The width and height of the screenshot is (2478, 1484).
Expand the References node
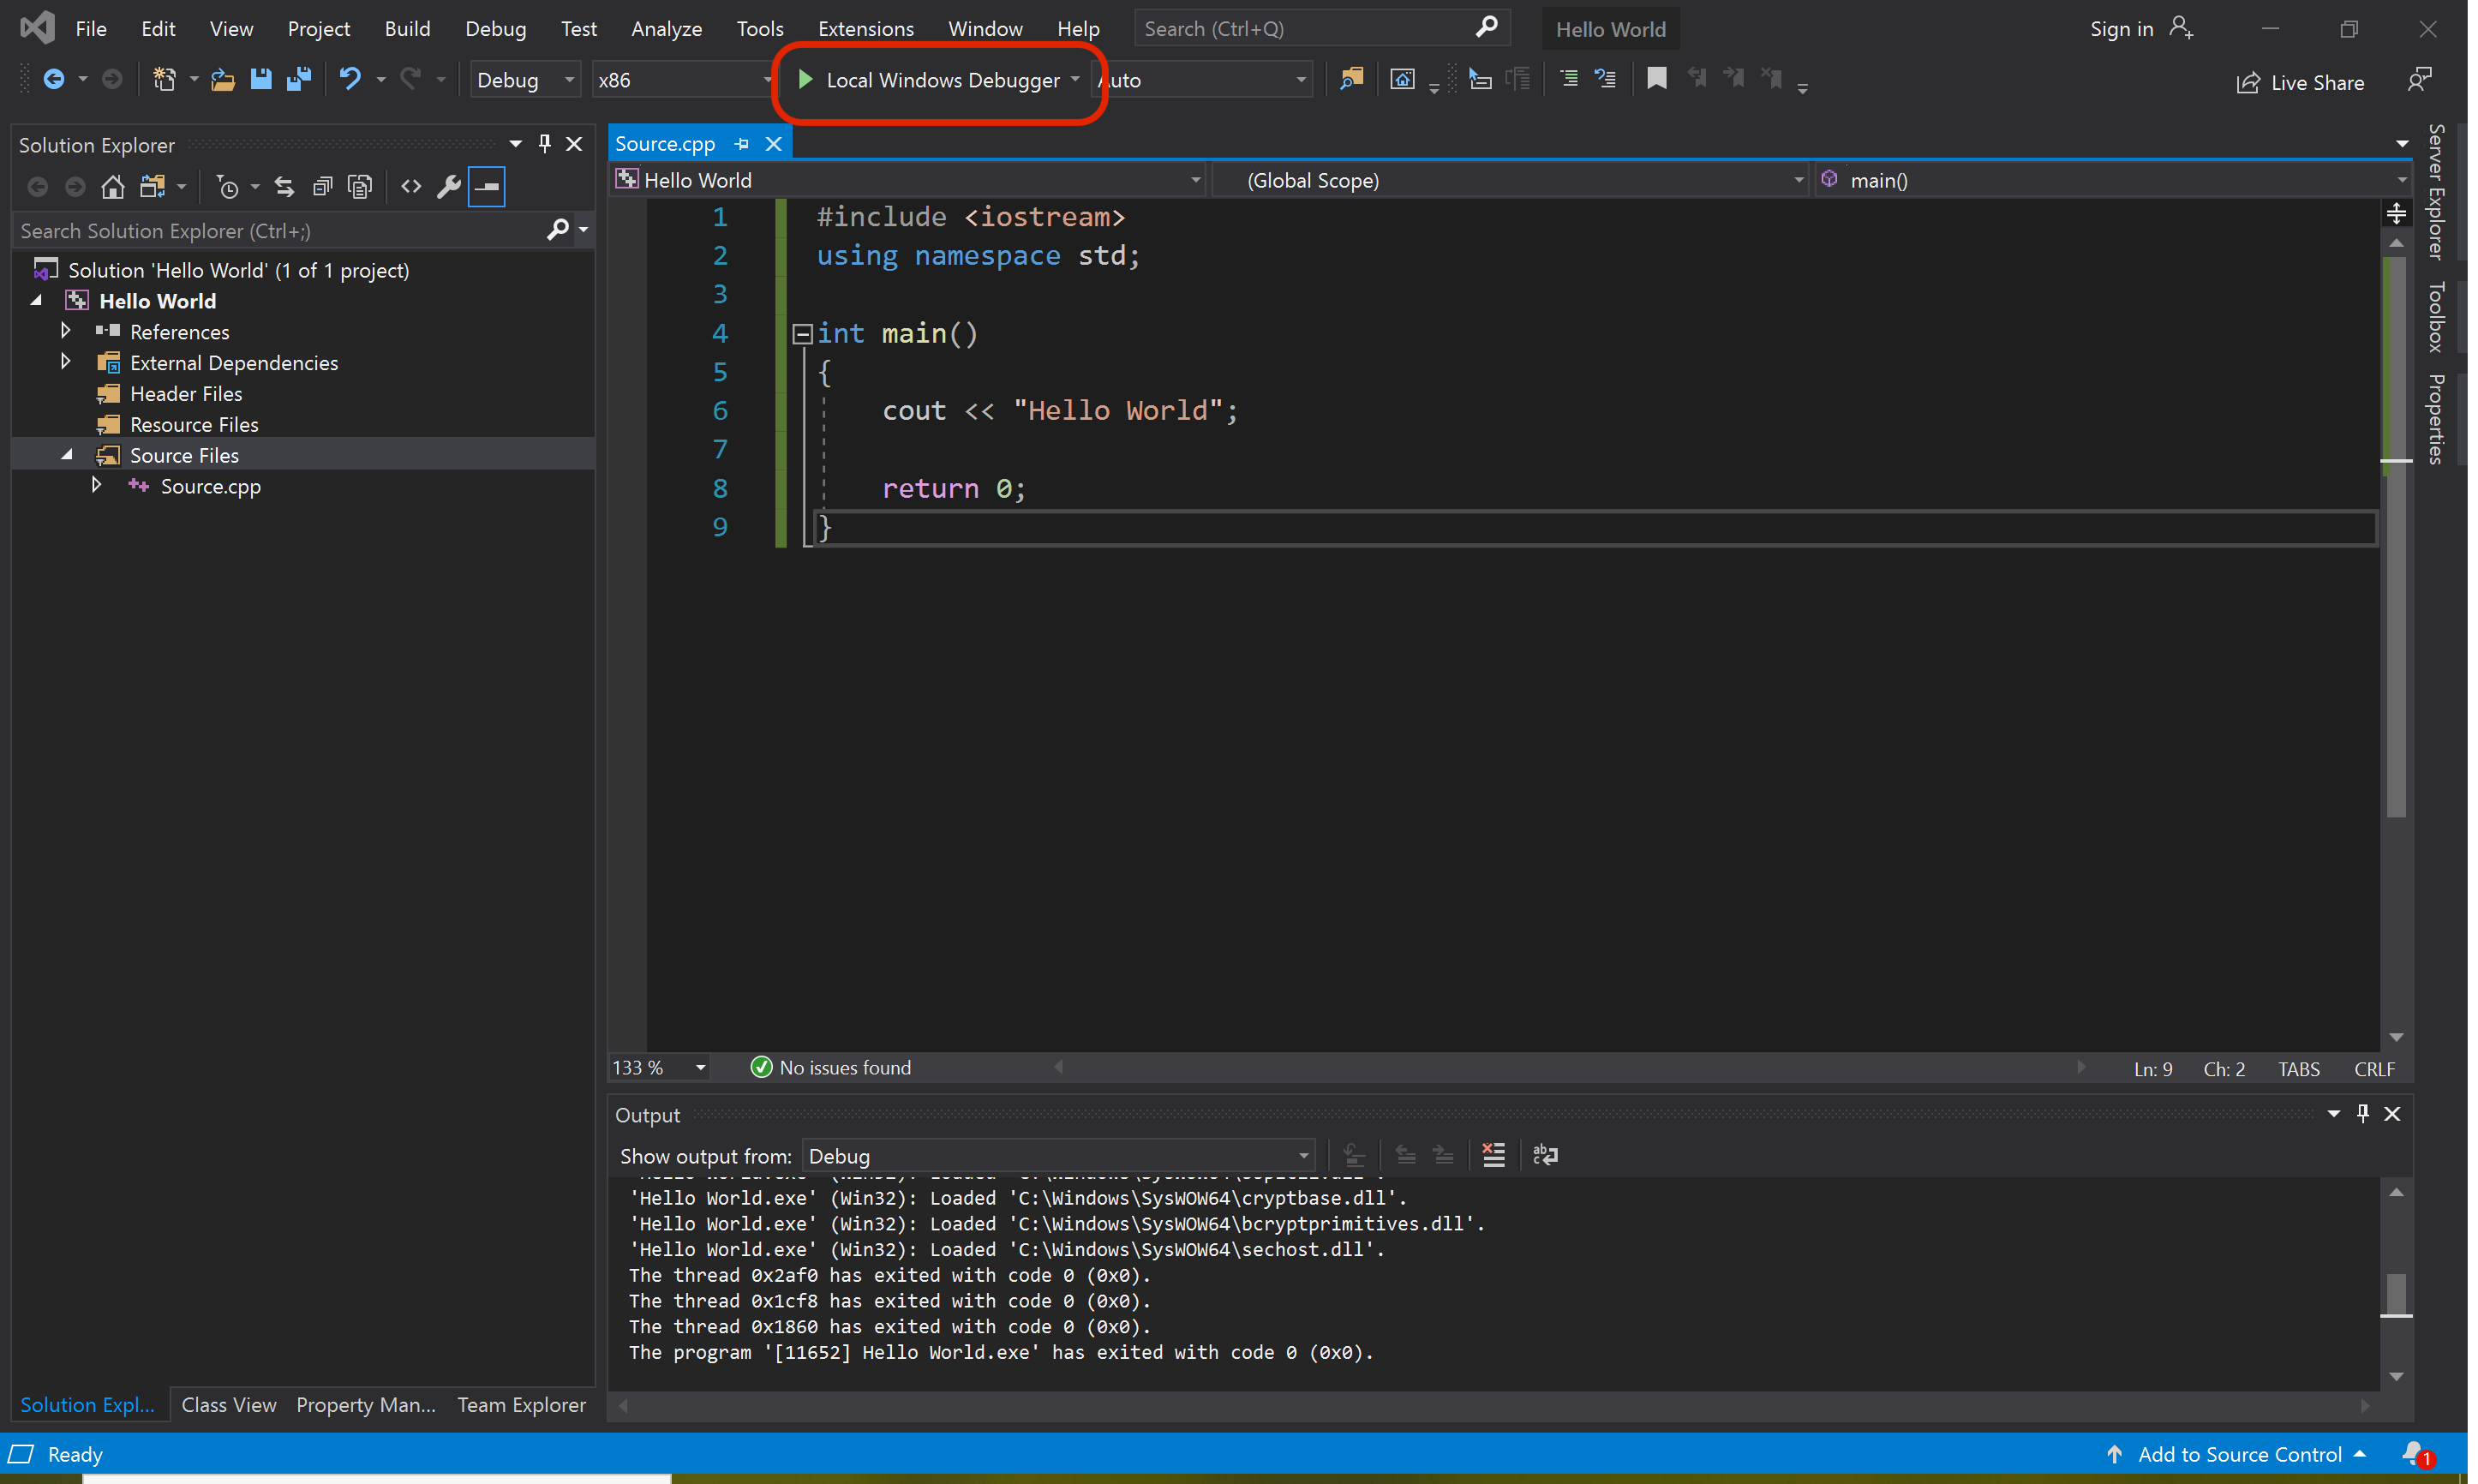[x=66, y=330]
